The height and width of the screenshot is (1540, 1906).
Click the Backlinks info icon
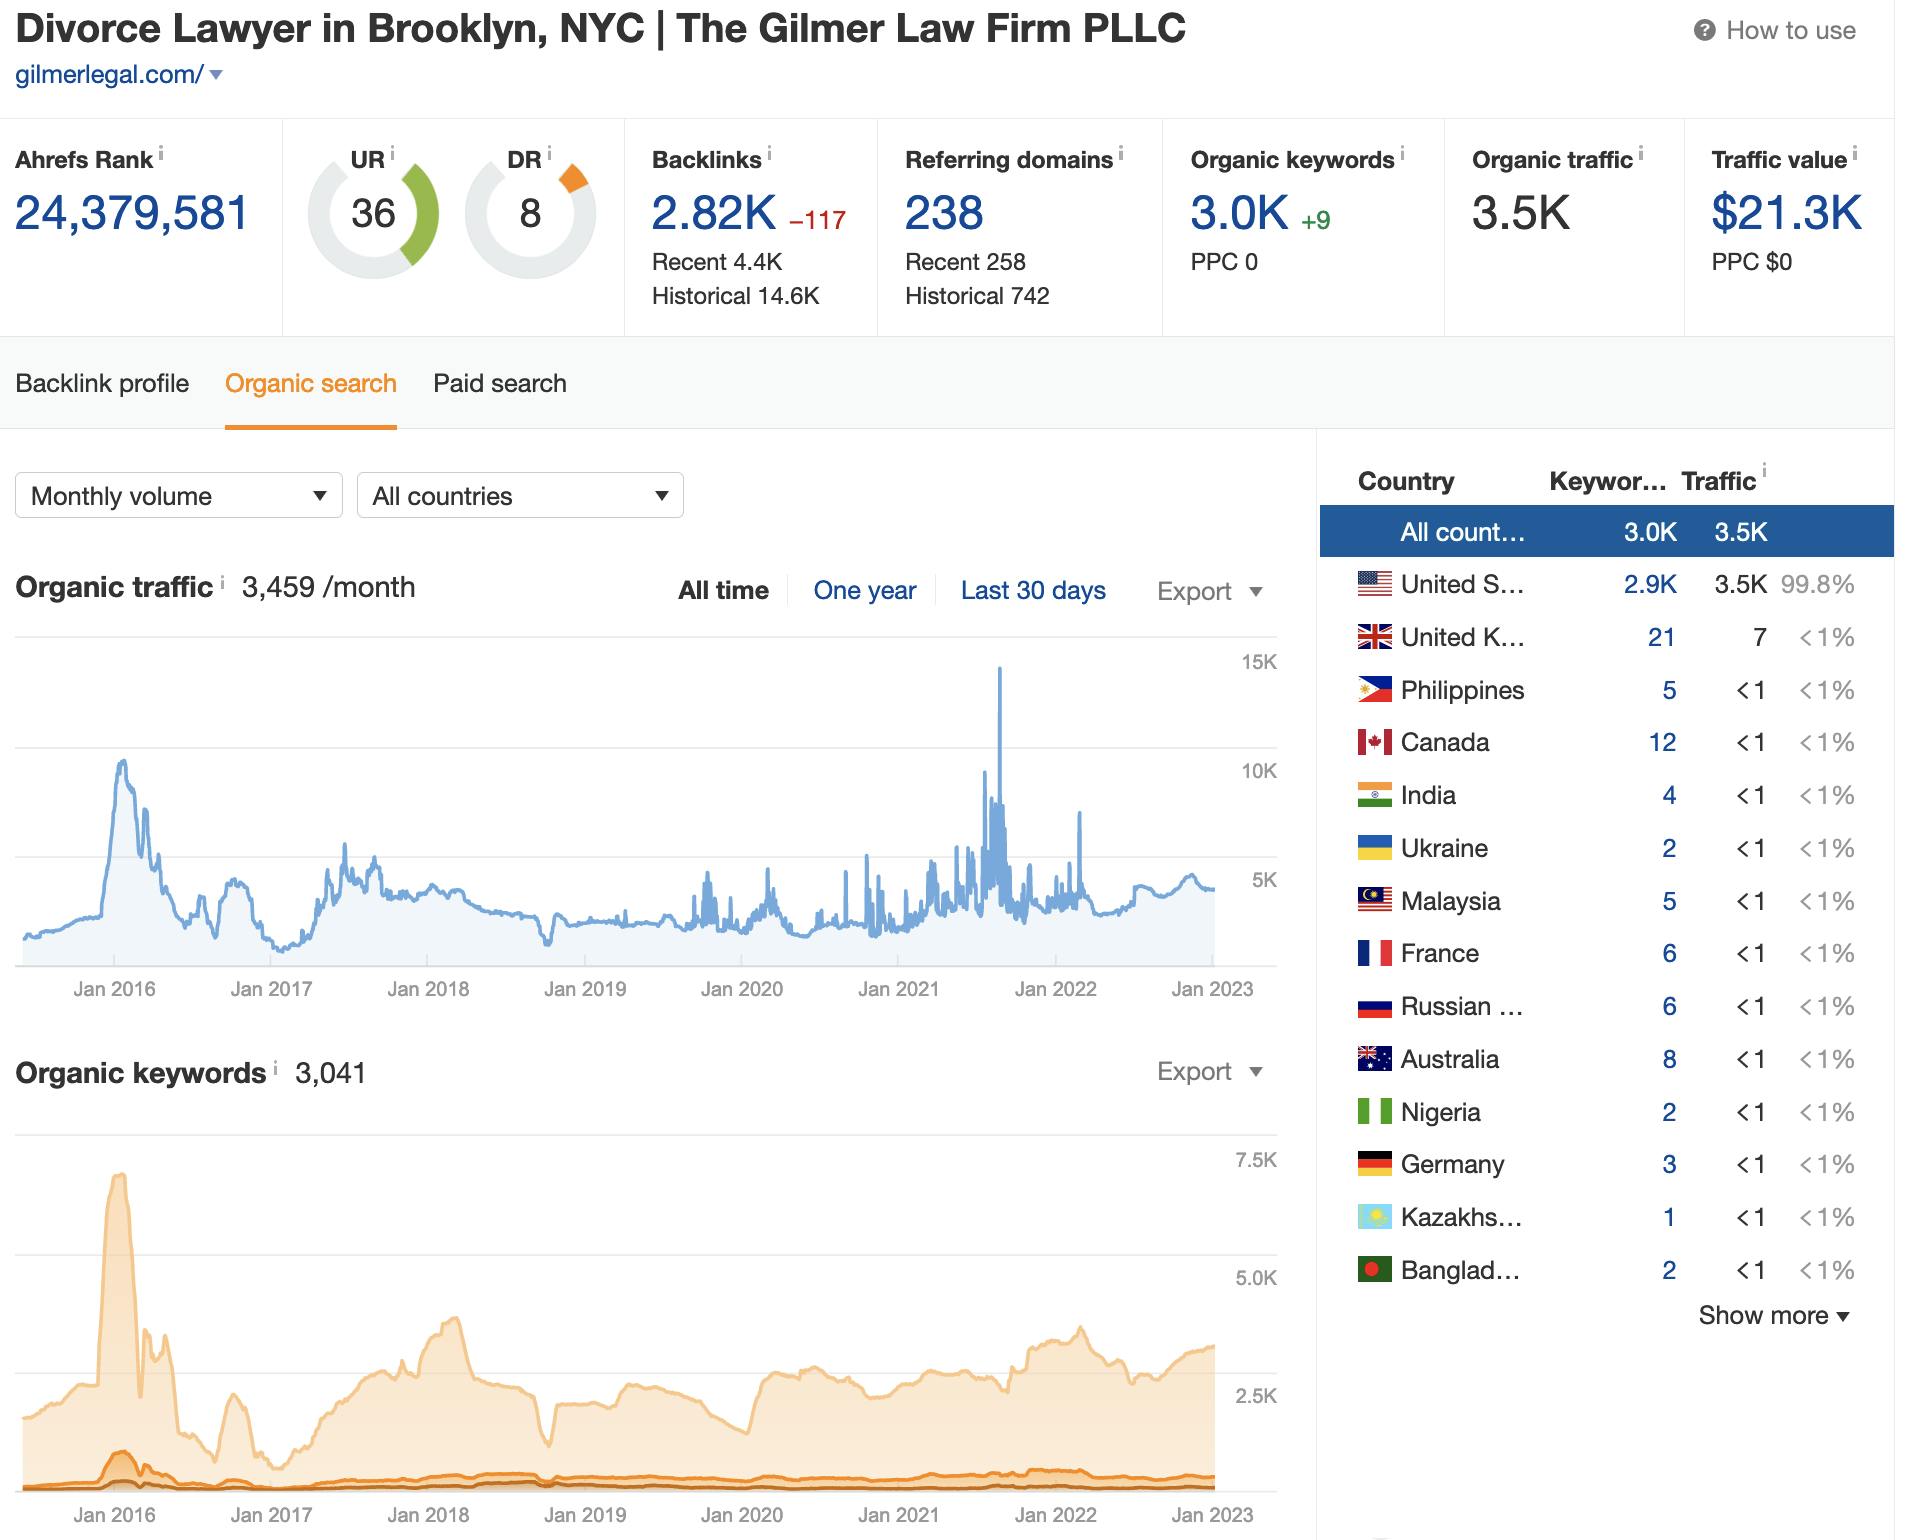769,154
